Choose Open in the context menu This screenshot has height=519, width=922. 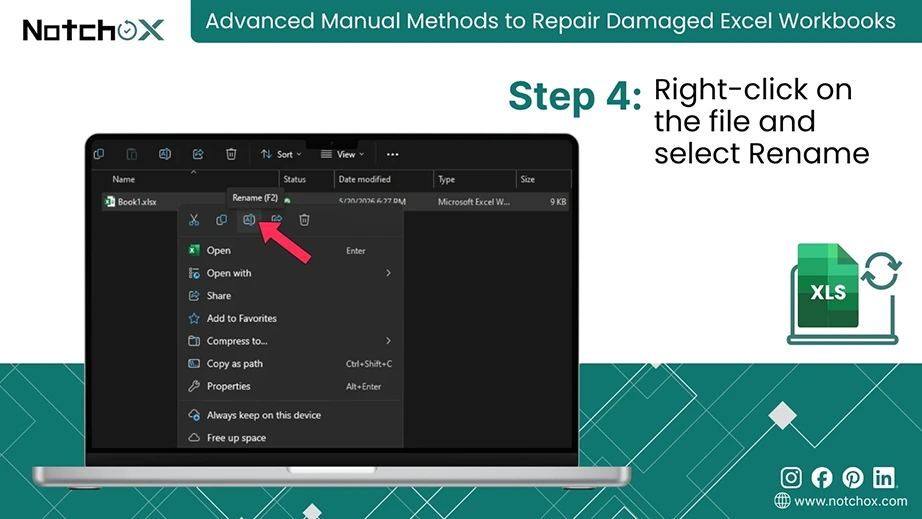click(x=290, y=250)
